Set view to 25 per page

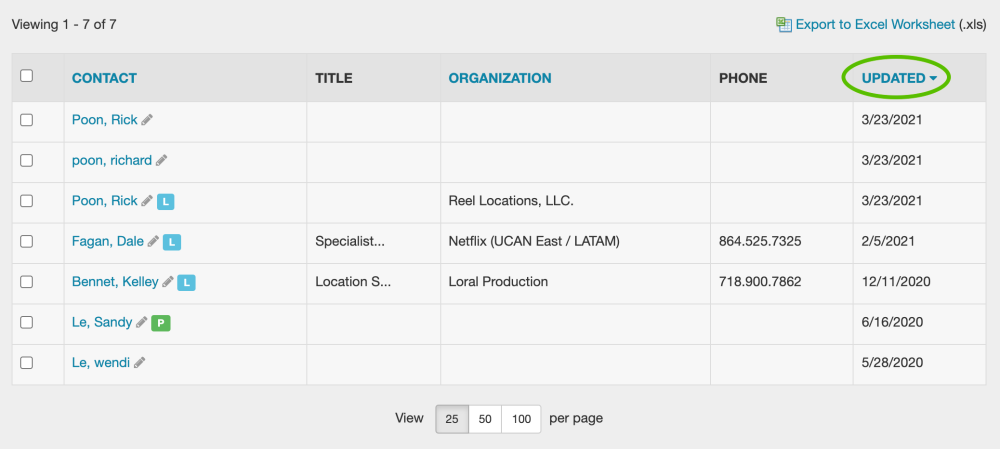tap(452, 419)
